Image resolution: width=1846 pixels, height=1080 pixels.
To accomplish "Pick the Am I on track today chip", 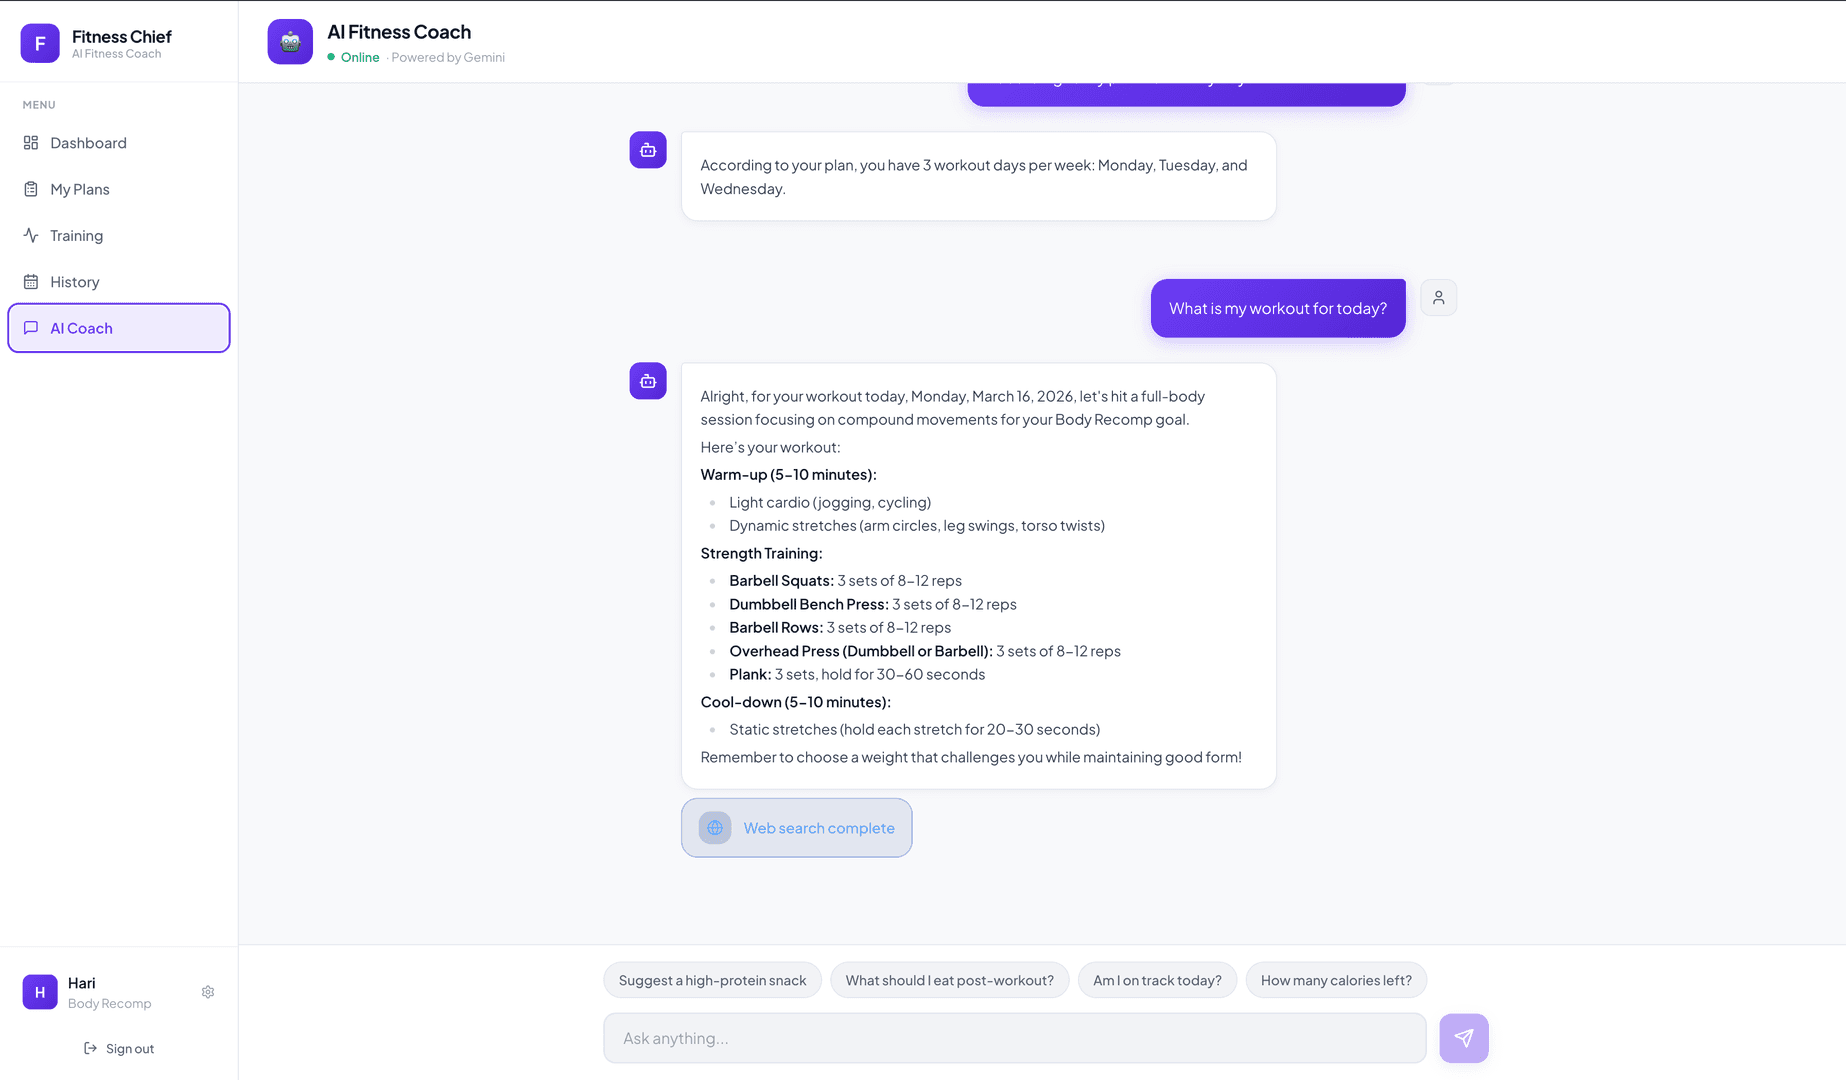I will (1157, 980).
